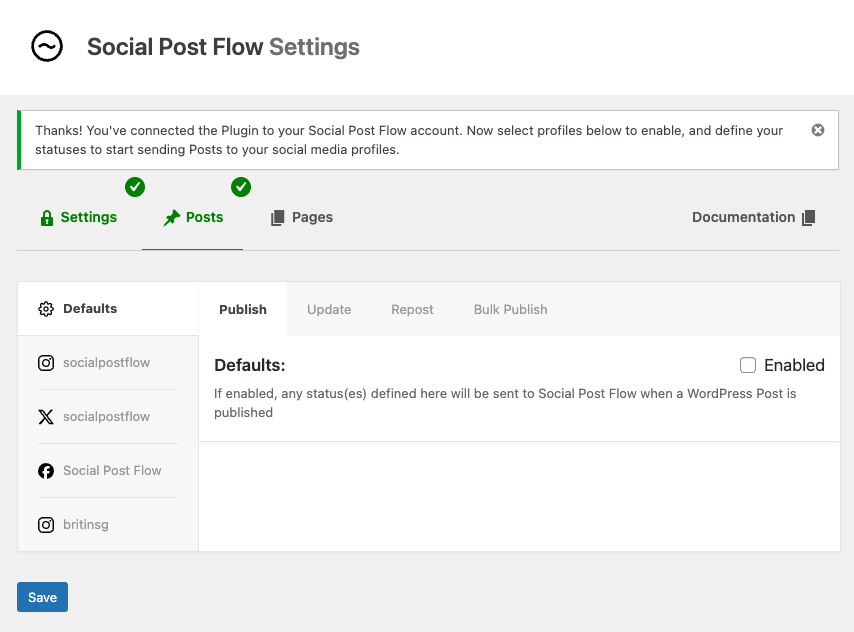Click the X icon for socialpostflow
This screenshot has height=632, width=854.
46,417
